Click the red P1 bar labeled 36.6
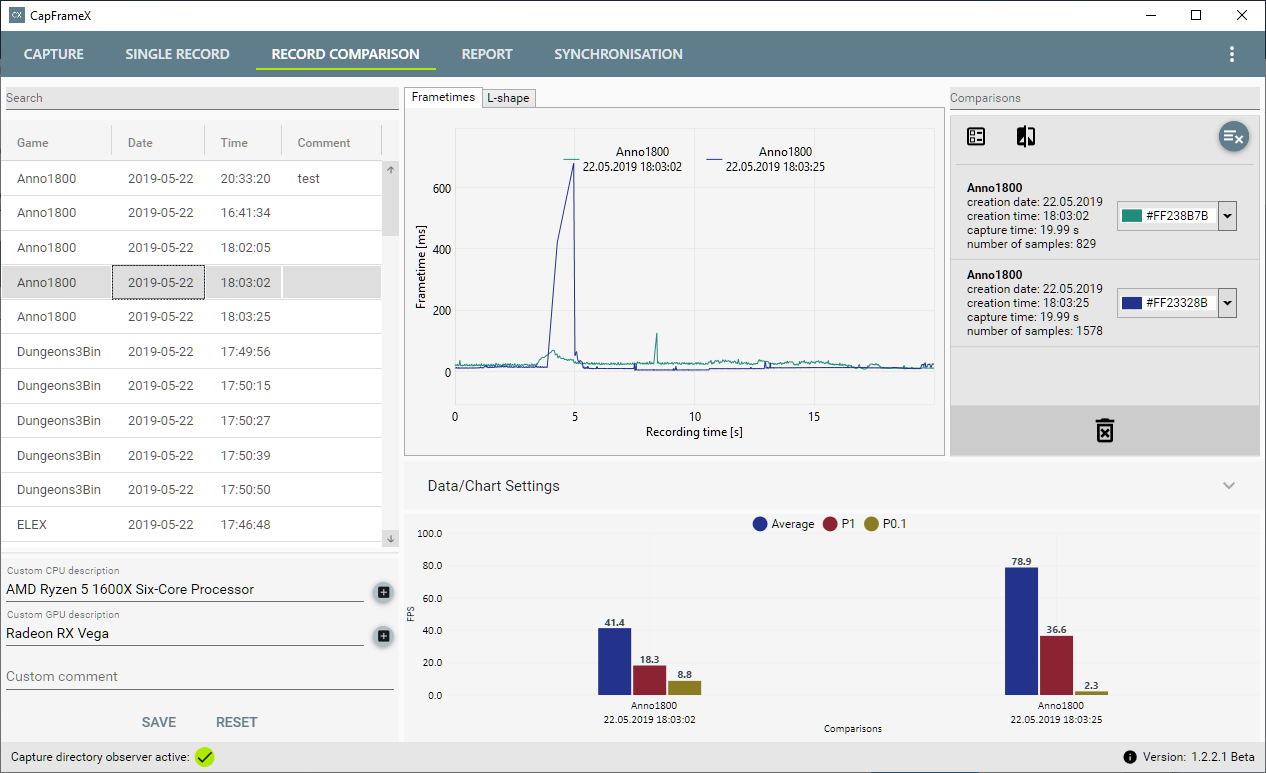This screenshot has width=1266, height=773. [1056, 665]
